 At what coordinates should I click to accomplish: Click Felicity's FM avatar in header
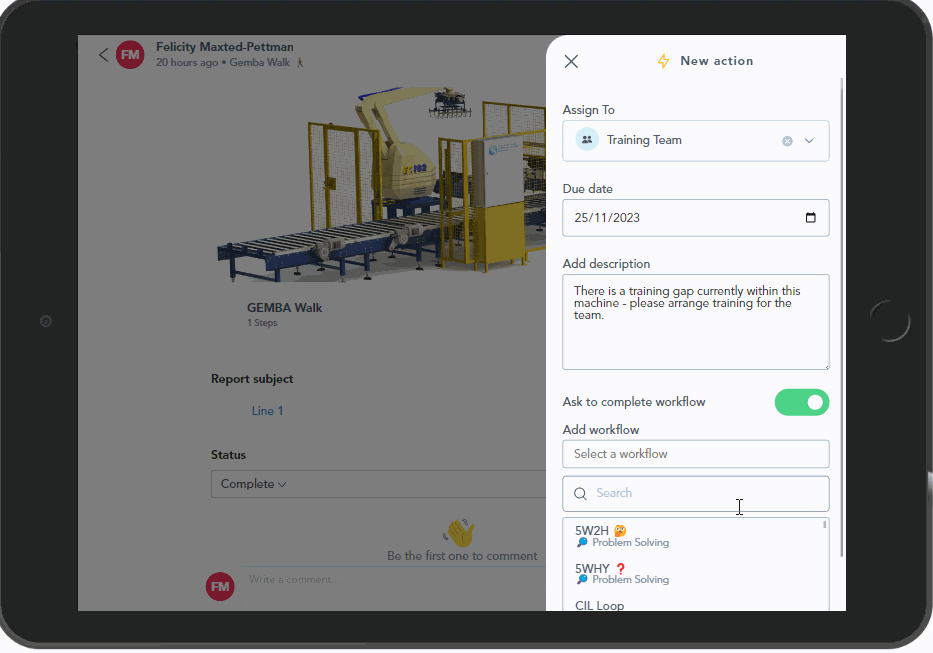point(130,55)
